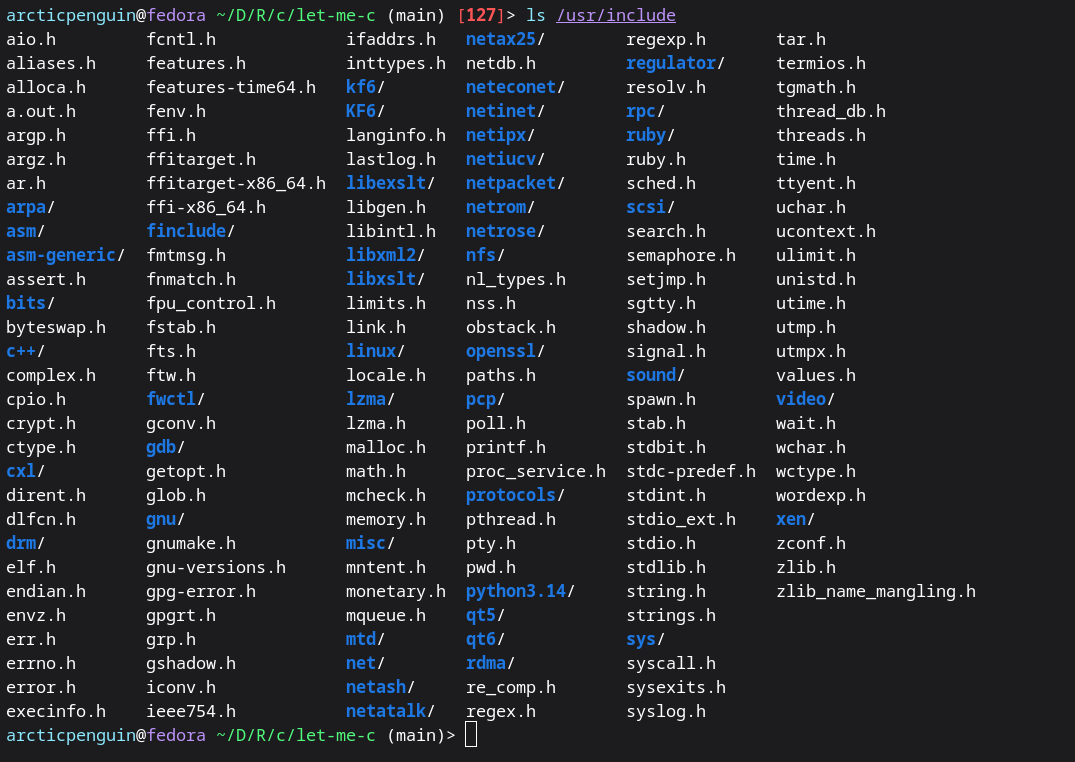Select the zlib_name_mangling.h file name

pos(875,591)
